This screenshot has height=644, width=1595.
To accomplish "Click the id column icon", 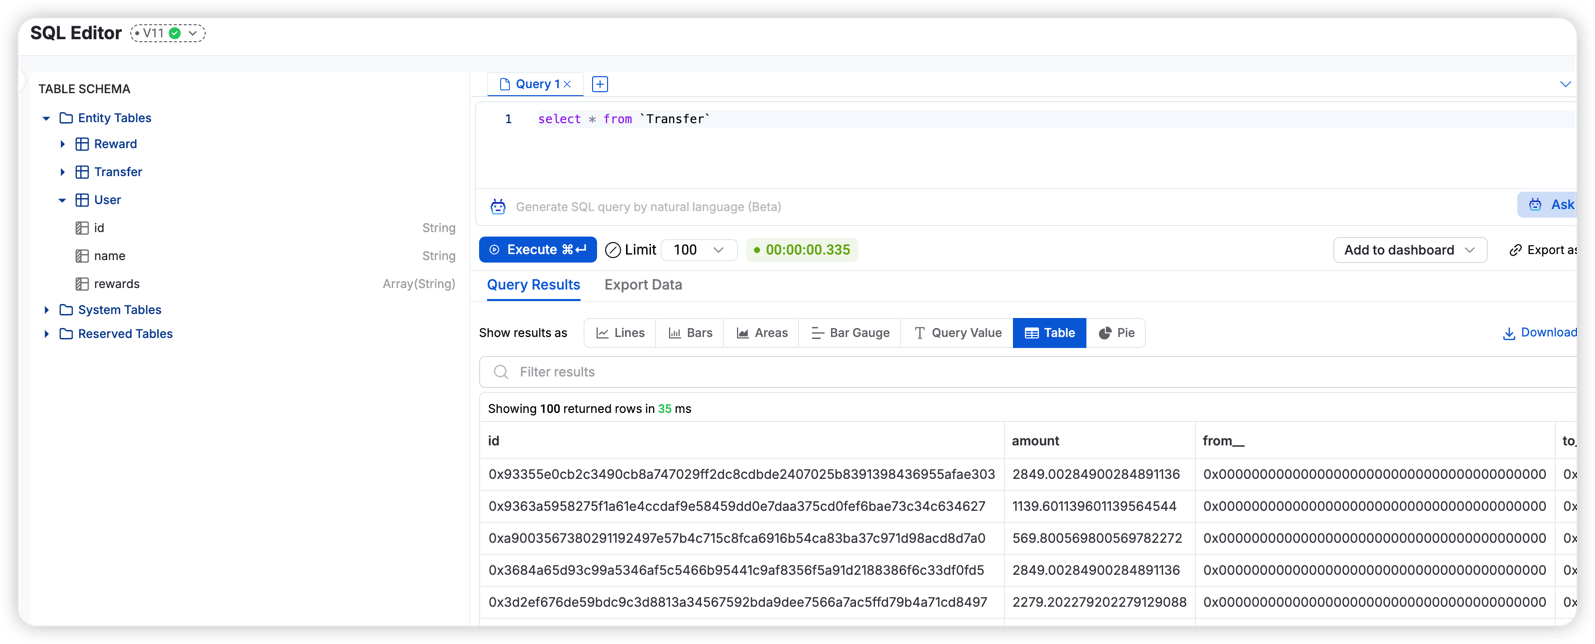I will coord(82,228).
